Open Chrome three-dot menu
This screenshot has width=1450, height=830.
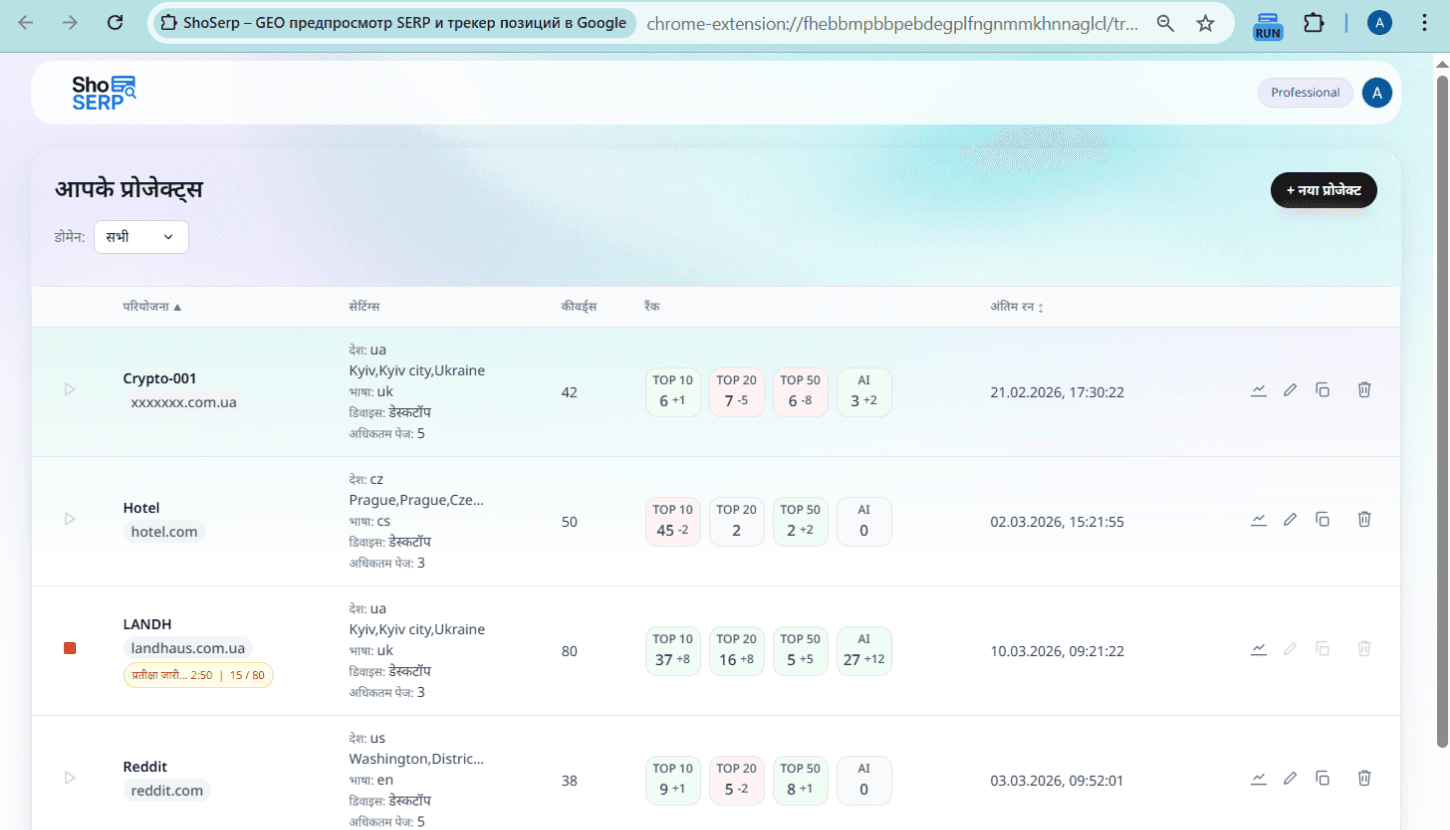pos(1425,23)
